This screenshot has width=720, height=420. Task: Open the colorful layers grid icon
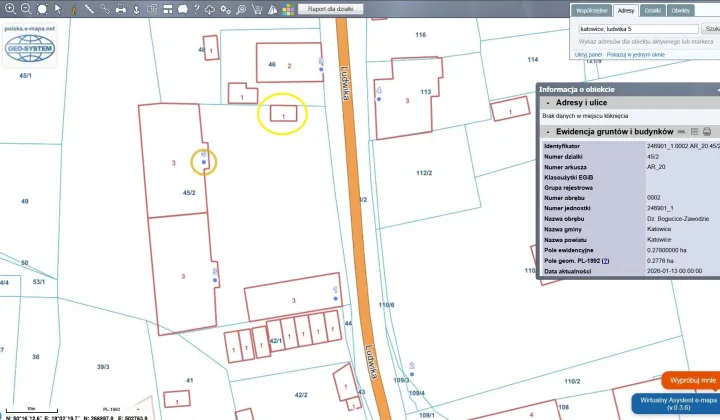tap(288, 9)
